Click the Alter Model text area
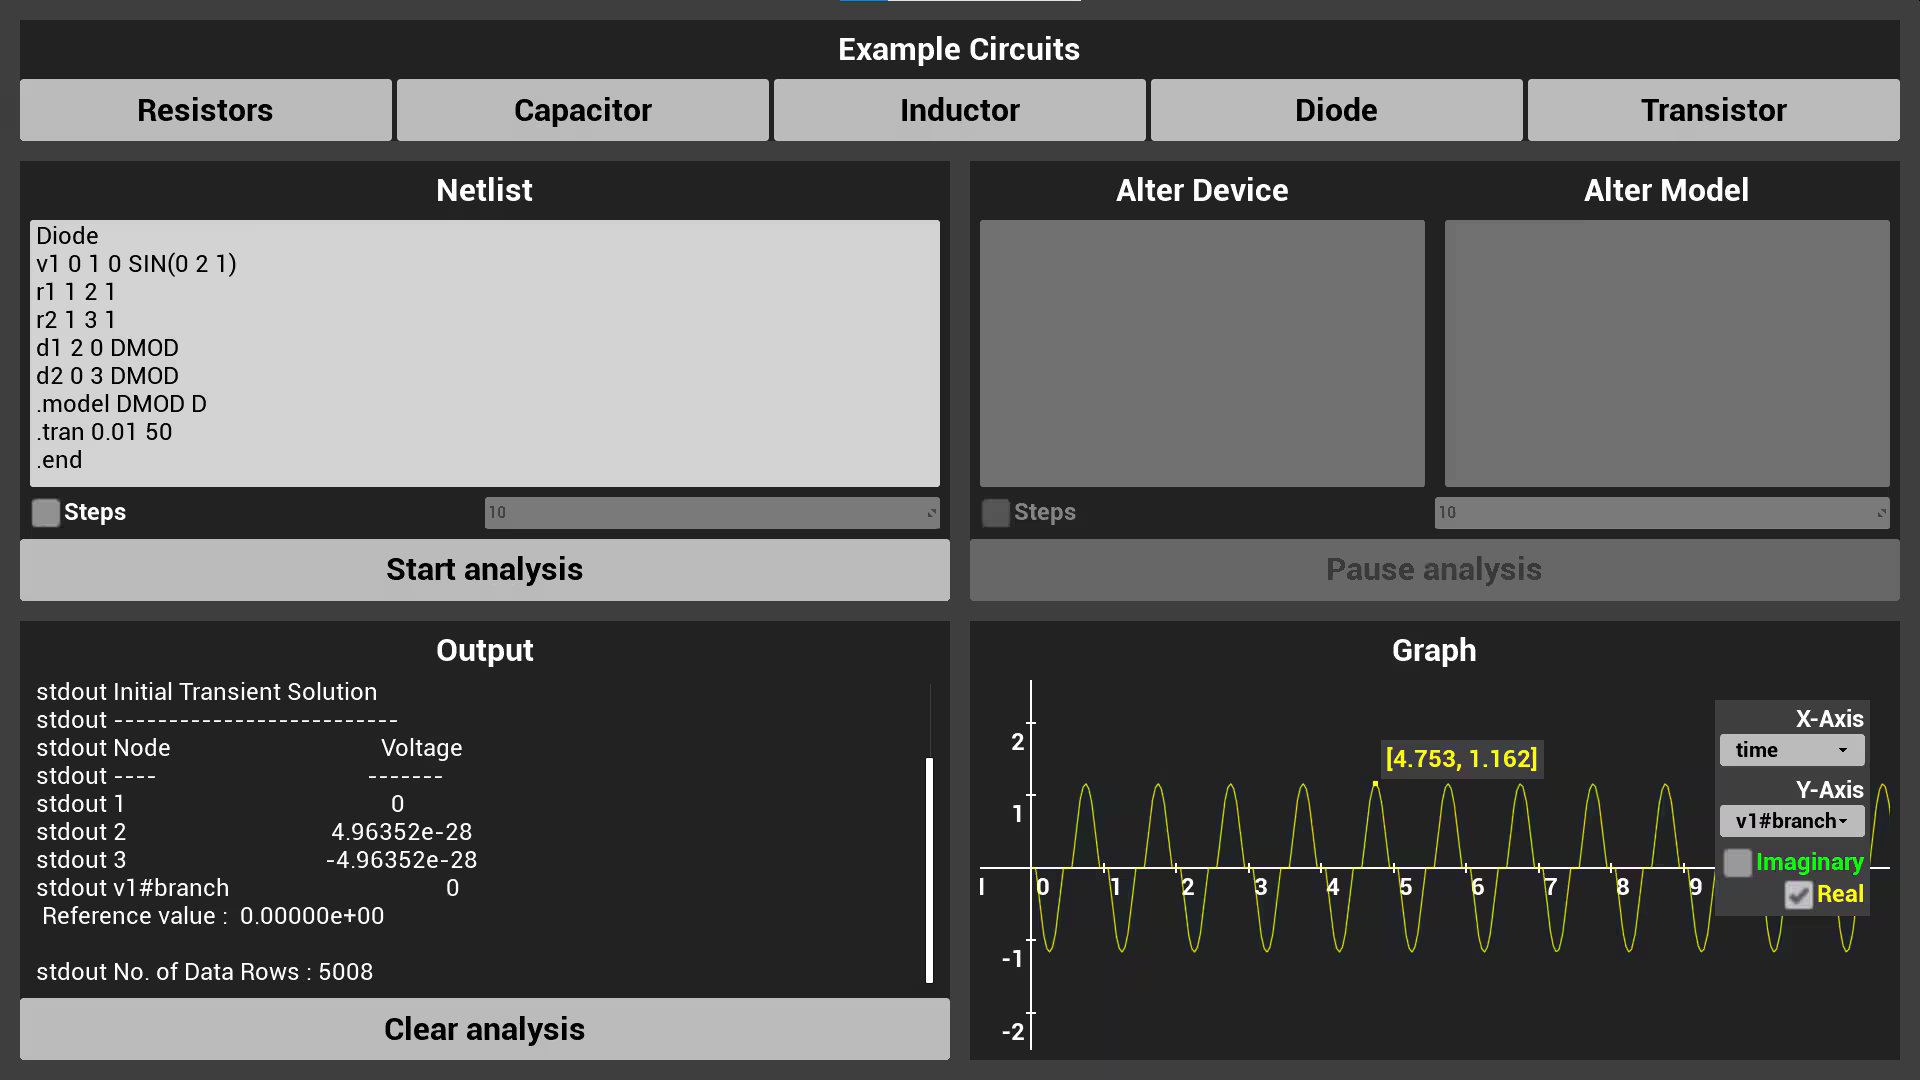The image size is (1920, 1080). tap(1667, 353)
